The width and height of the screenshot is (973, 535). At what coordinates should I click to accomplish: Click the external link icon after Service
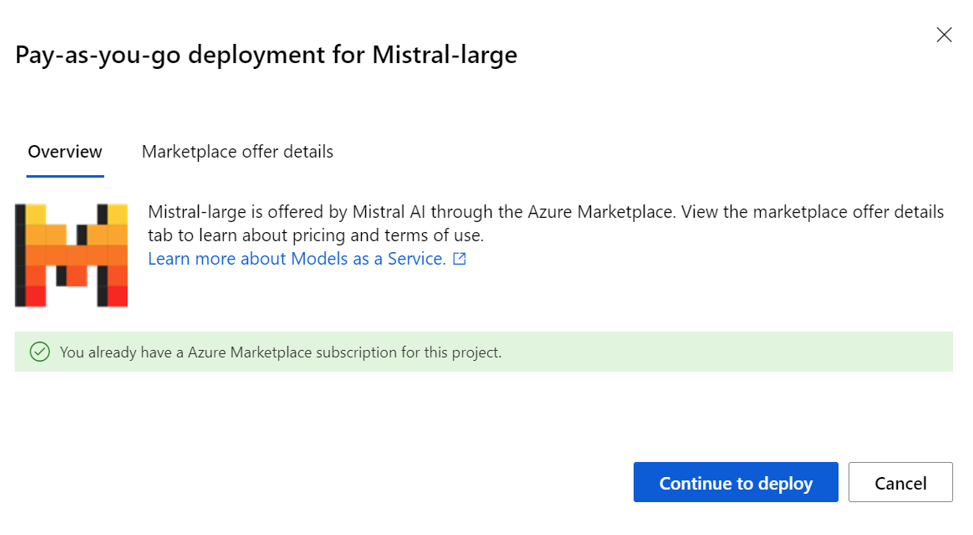(459, 259)
